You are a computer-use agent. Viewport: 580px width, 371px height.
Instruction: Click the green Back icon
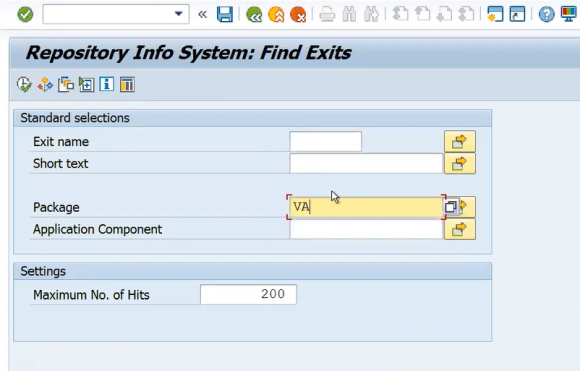tap(254, 14)
